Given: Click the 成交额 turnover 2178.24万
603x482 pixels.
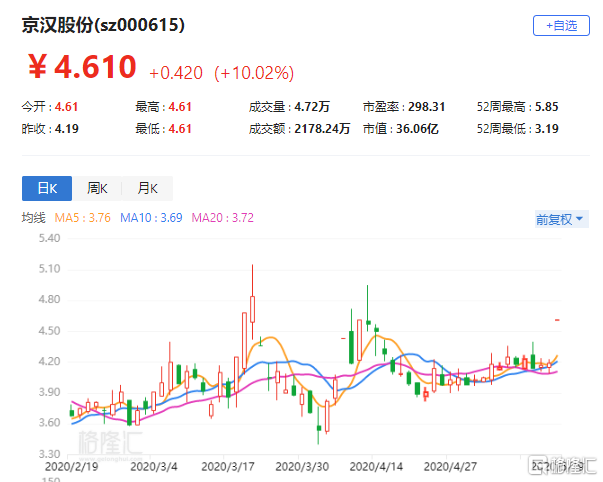Looking at the screenshot, I should [322, 128].
